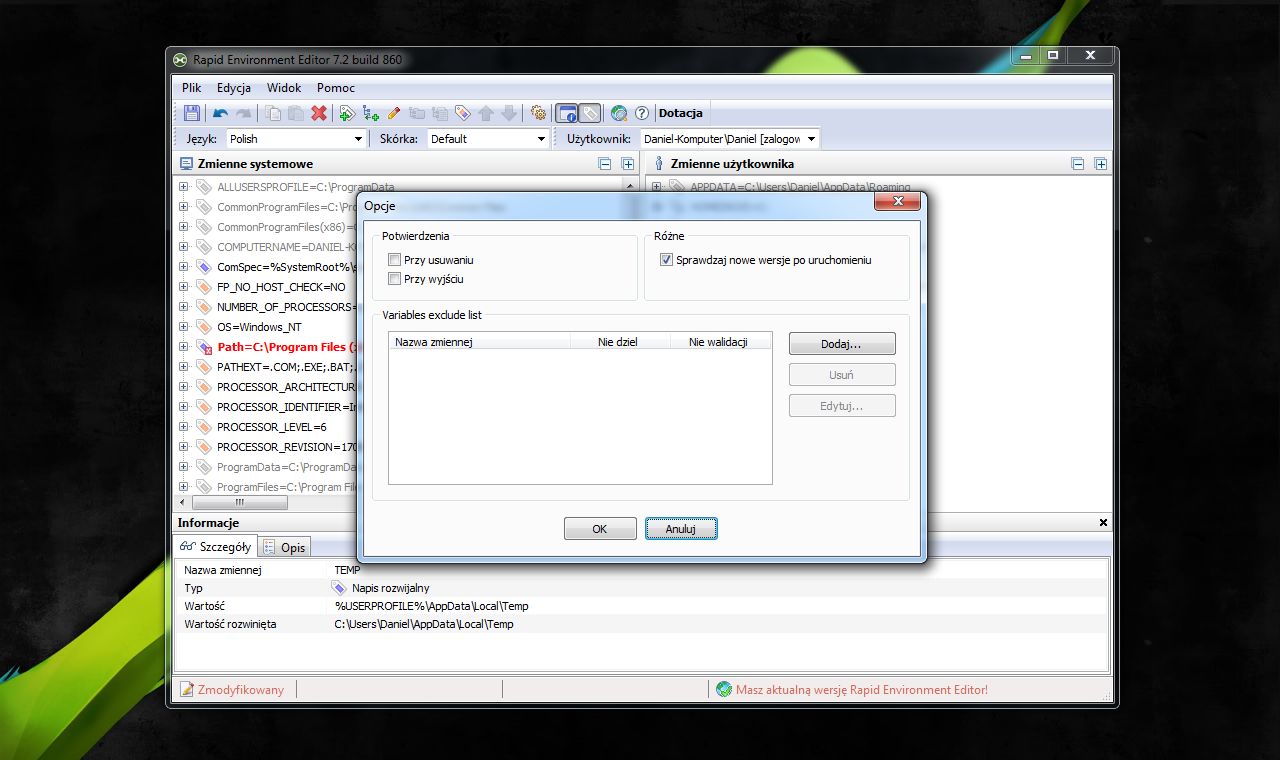Image resolution: width=1280 pixels, height=760 pixels.
Task: Open the Język Polish dropdown
Action: point(358,139)
